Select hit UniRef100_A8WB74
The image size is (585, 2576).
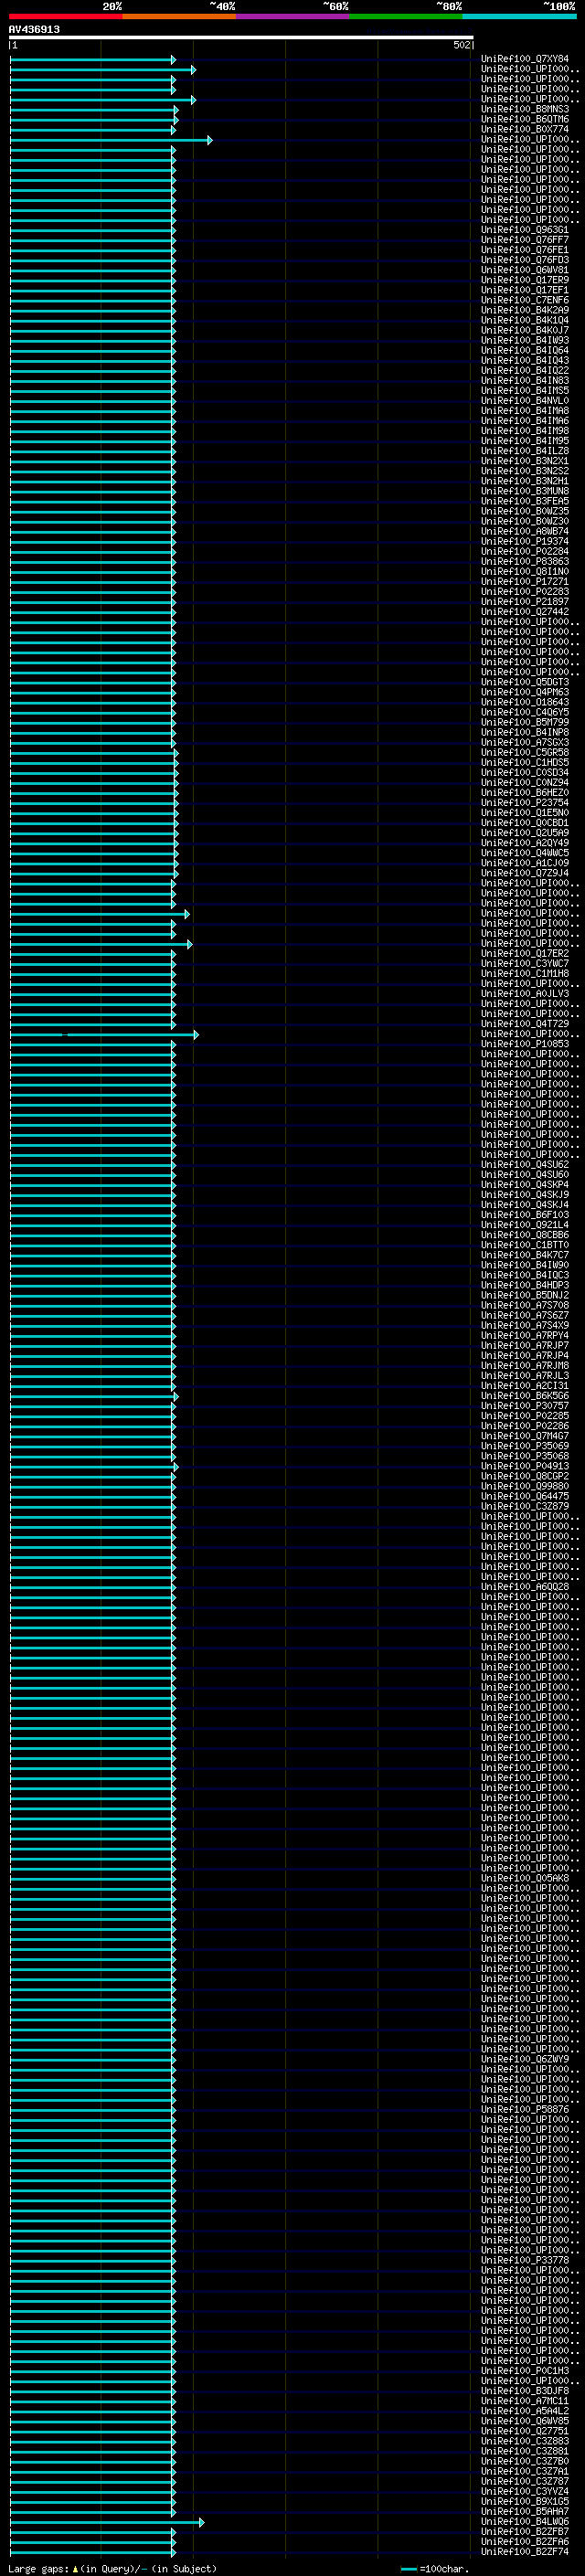pos(525,531)
